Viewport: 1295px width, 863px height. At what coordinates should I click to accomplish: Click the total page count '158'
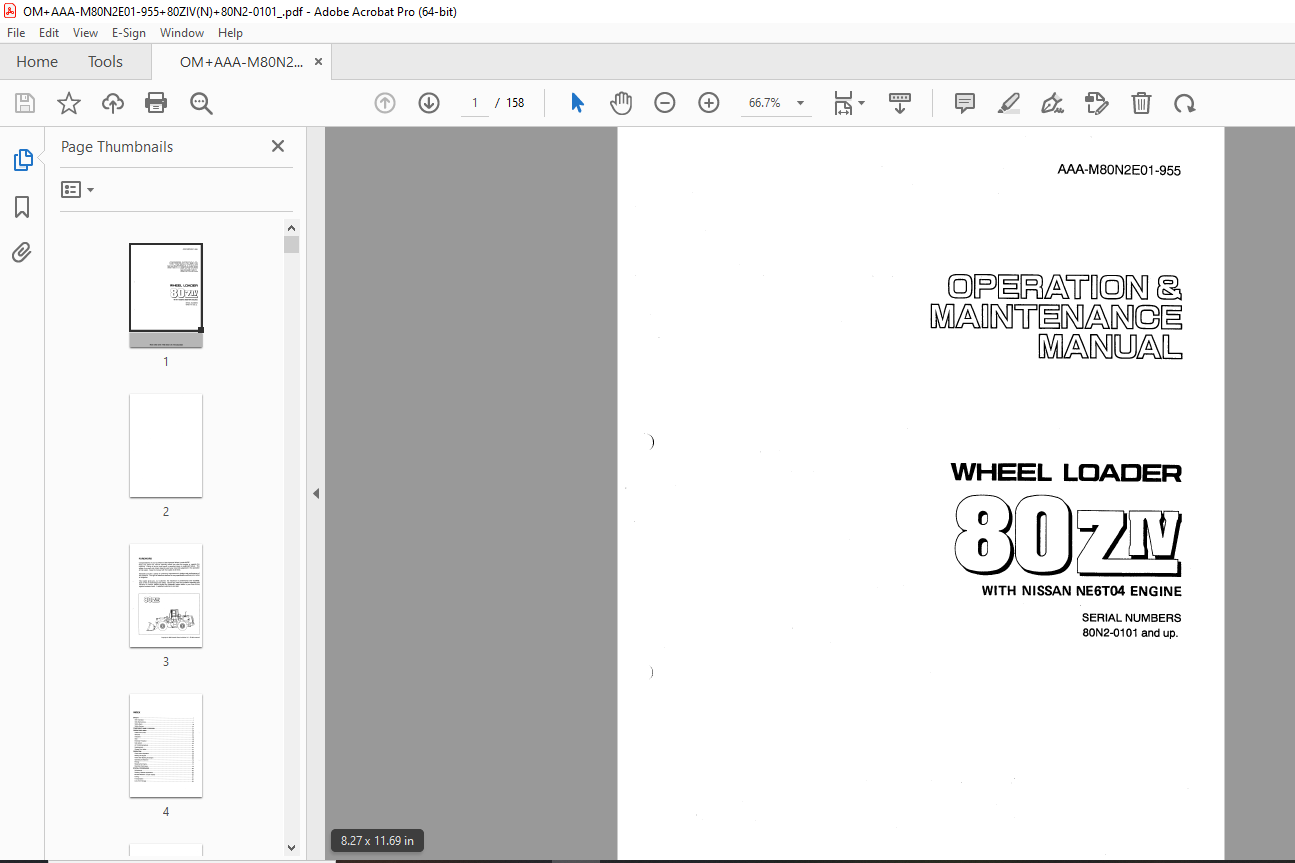[515, 103]
